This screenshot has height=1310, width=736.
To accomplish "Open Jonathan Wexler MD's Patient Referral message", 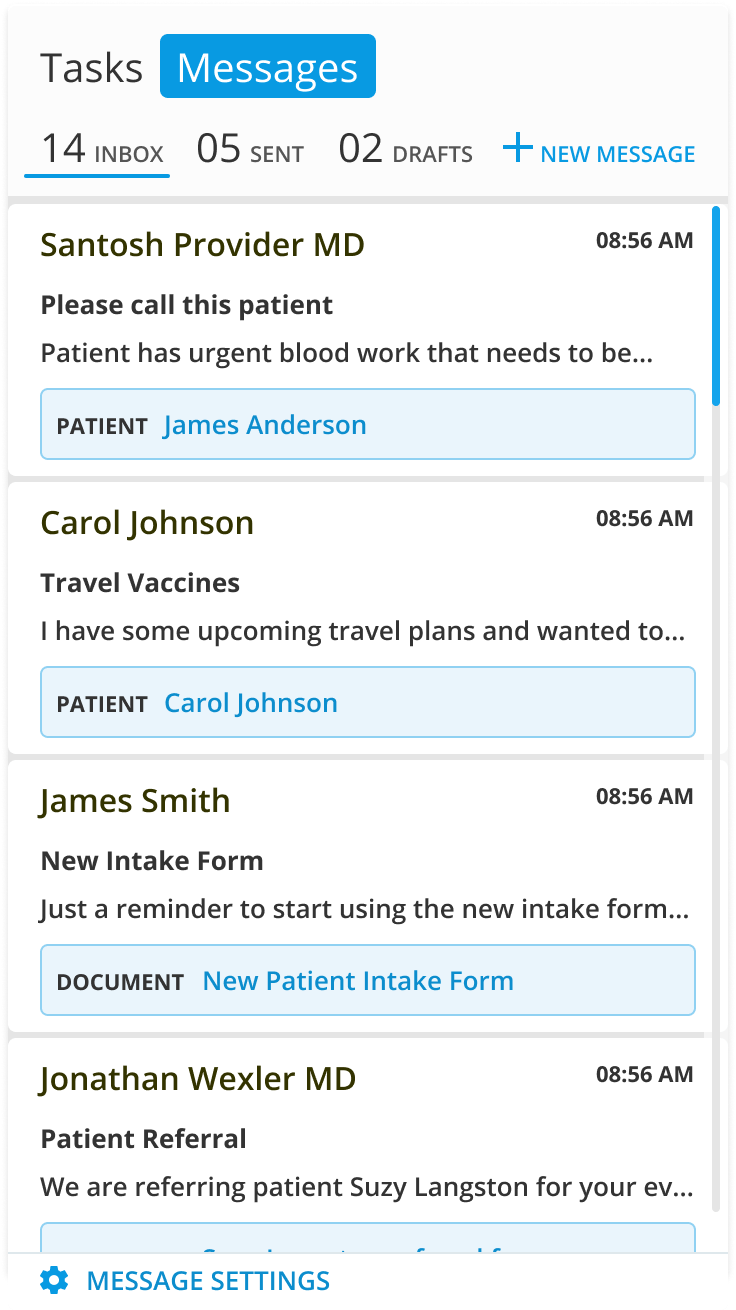I will point(364,1146).
